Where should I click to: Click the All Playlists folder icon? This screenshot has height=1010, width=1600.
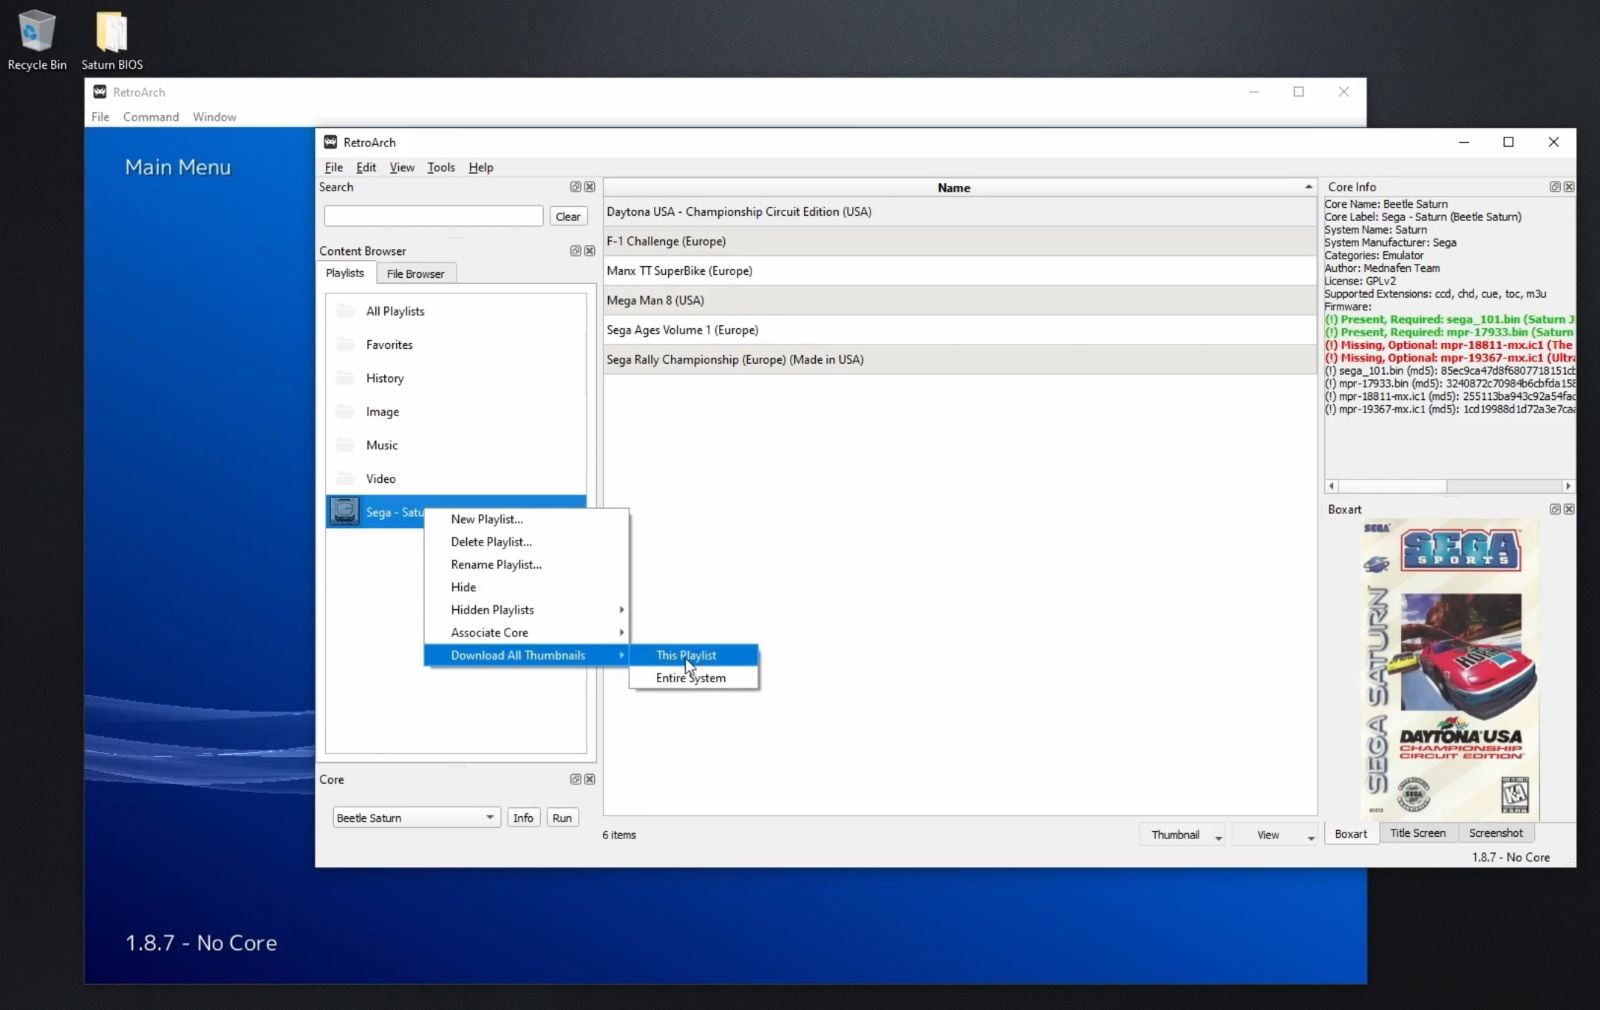point(345,311)
